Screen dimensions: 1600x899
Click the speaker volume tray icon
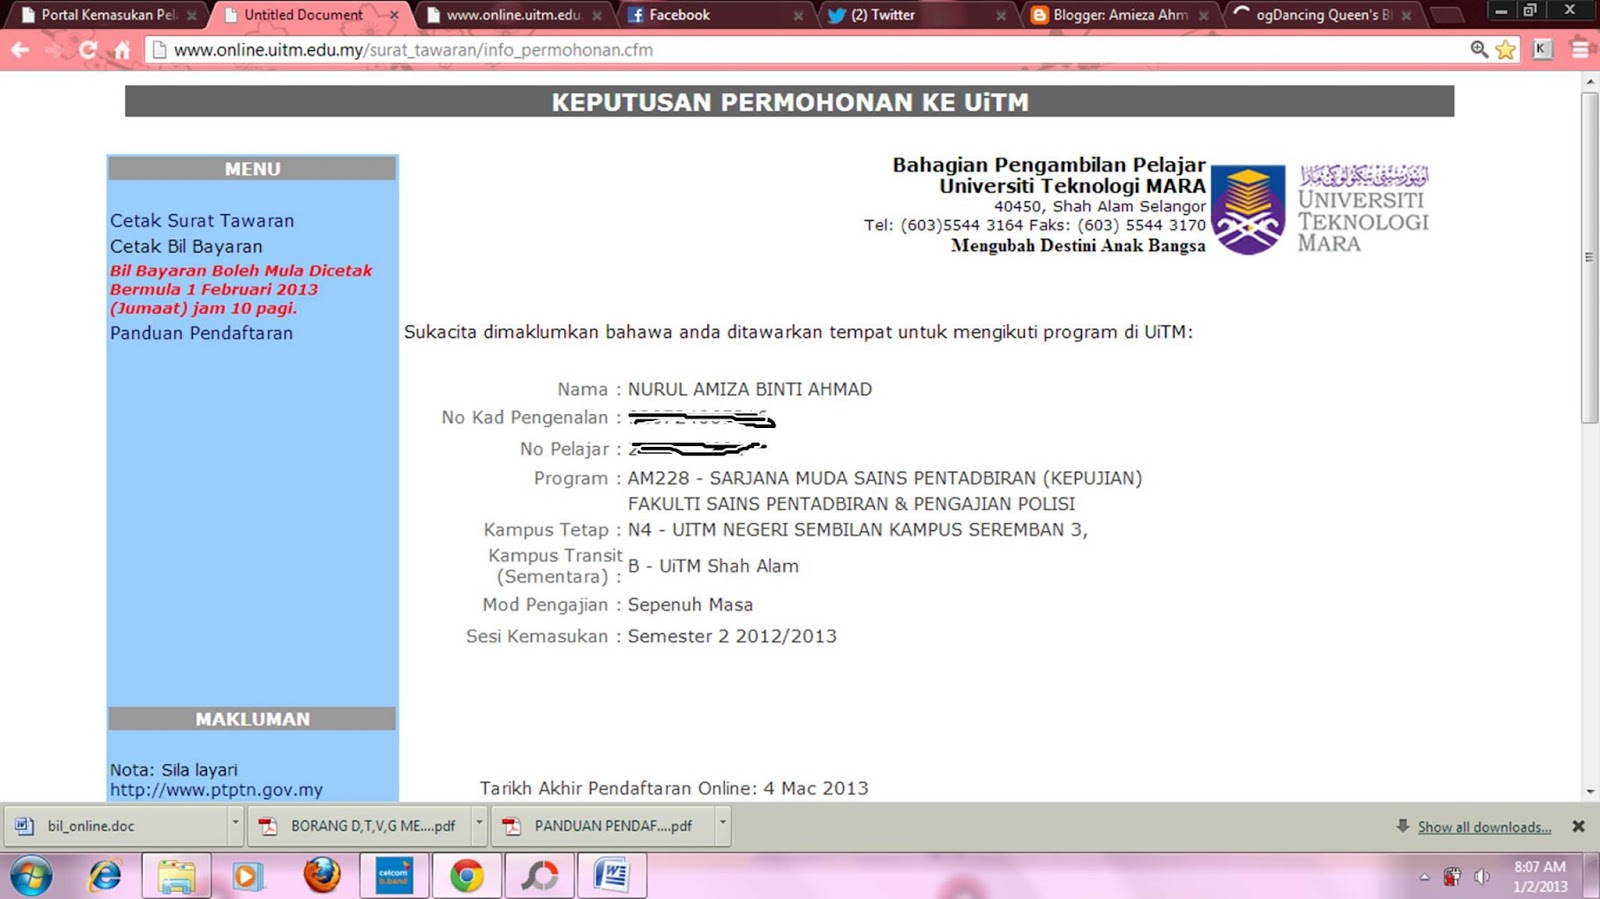pyautogui.click(x=1482, y=877)
